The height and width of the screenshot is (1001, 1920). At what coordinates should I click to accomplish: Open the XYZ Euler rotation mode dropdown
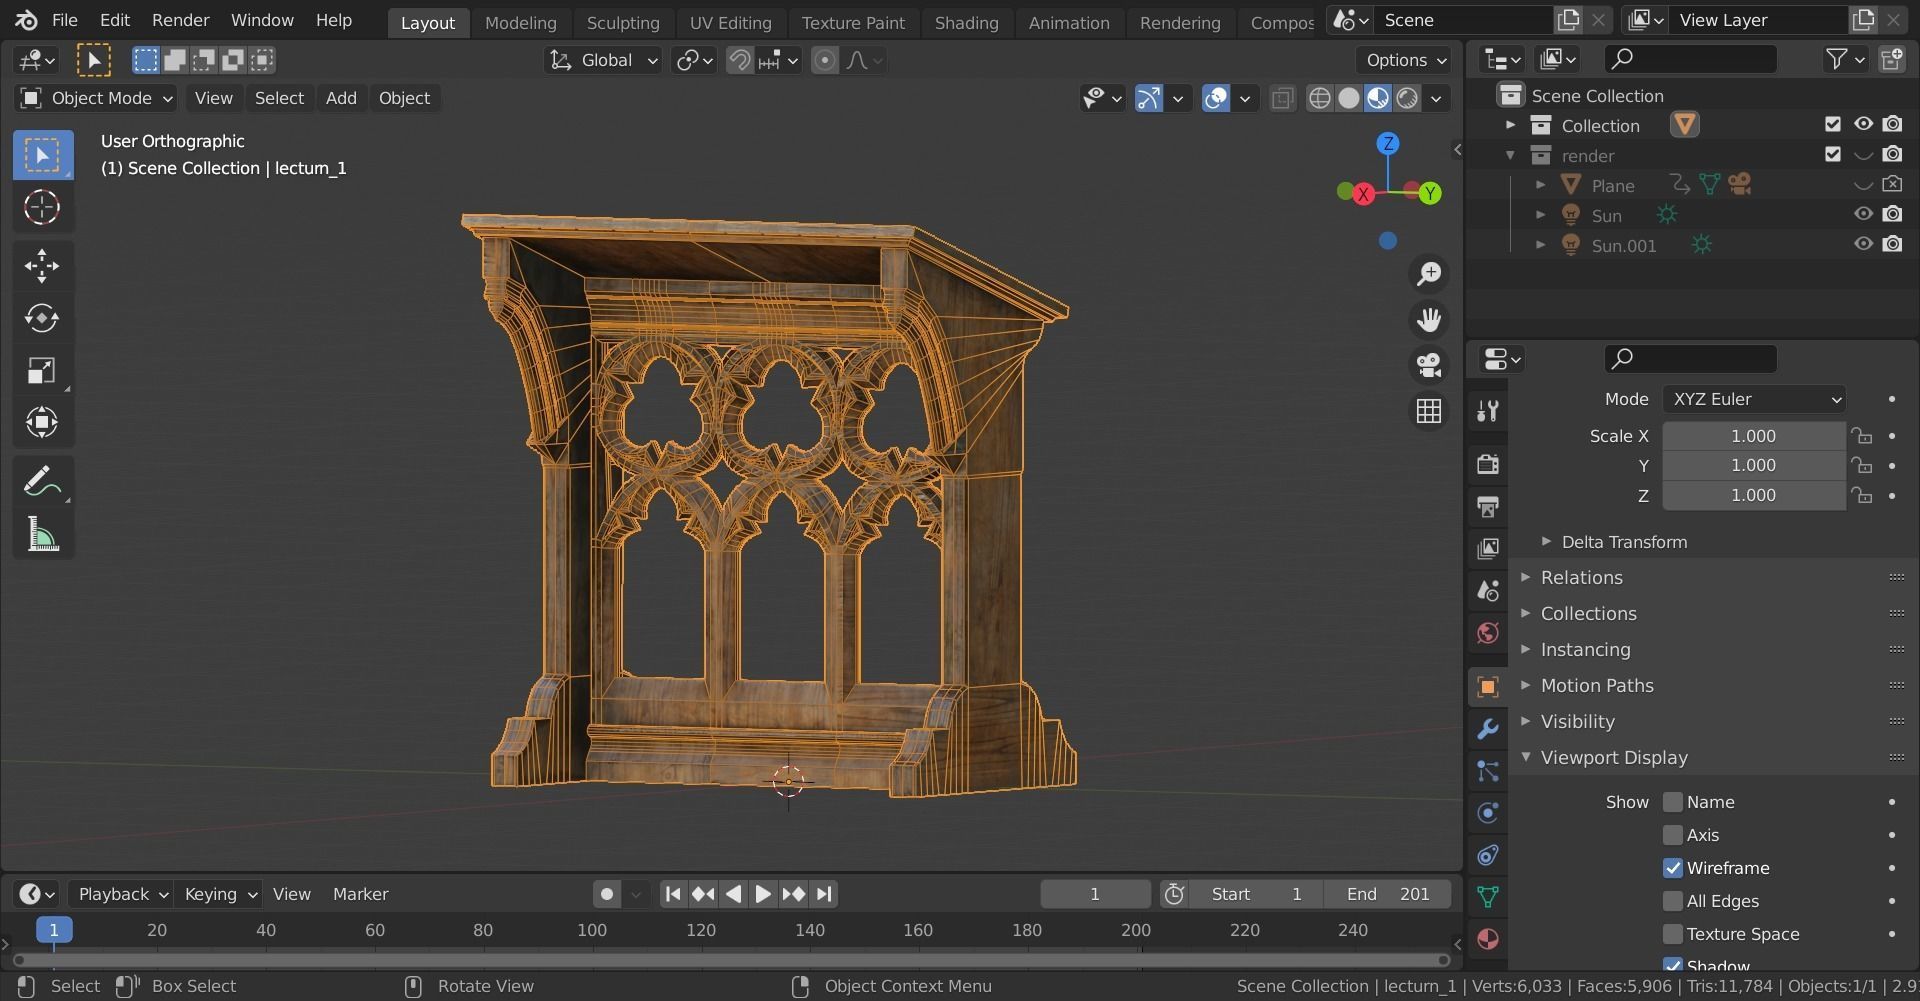(1754, 399)
